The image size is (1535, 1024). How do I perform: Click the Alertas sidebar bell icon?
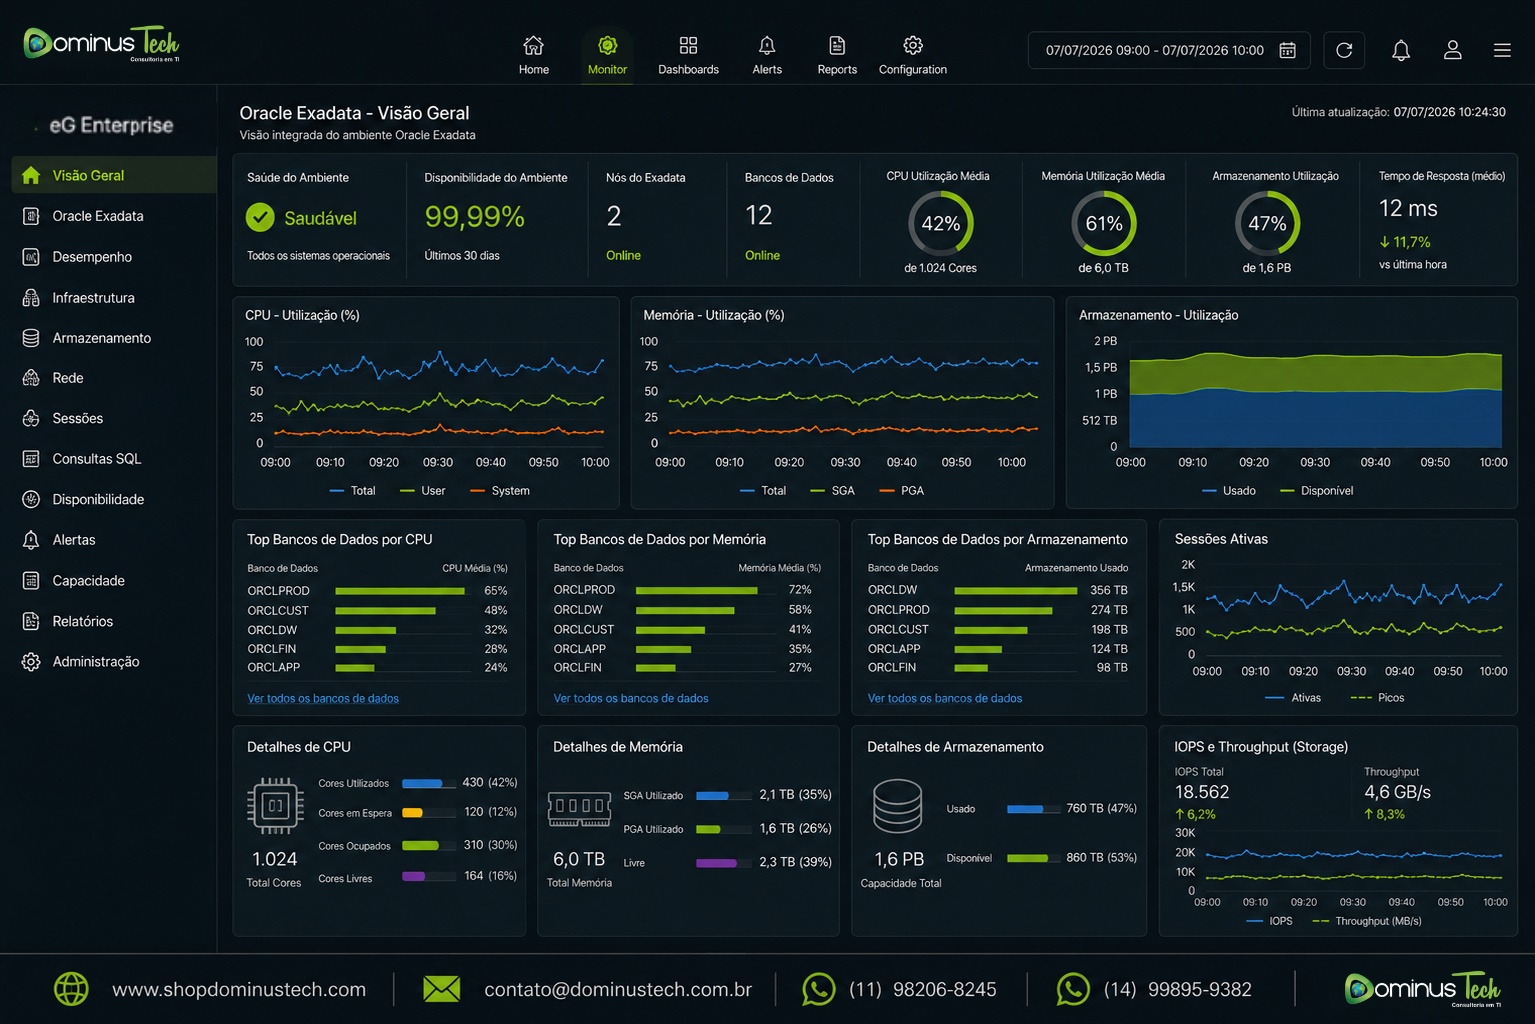(x=31, y=540)
